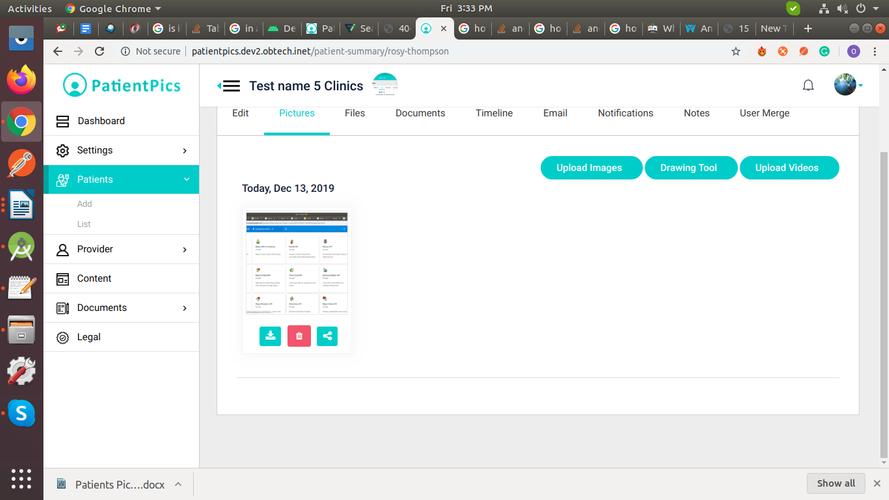The image size is (889, 500).
Task: Download the uploaded picture
Action: pos(270,336)
